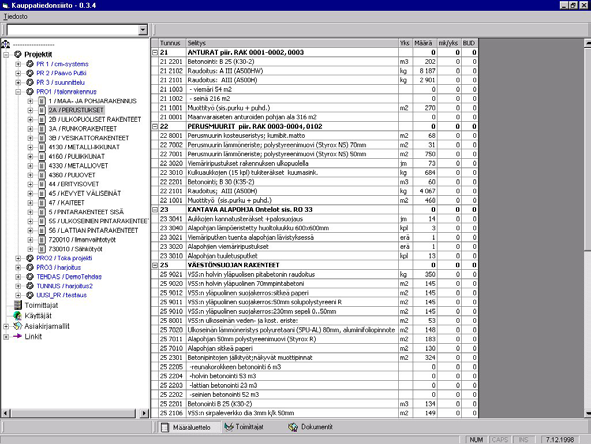Image resolution: width=591 pixels, height=444 pixels.
Task: Click the document icon of 4160 / PUUIKKUNAT
Action: (x=42, y=156)
